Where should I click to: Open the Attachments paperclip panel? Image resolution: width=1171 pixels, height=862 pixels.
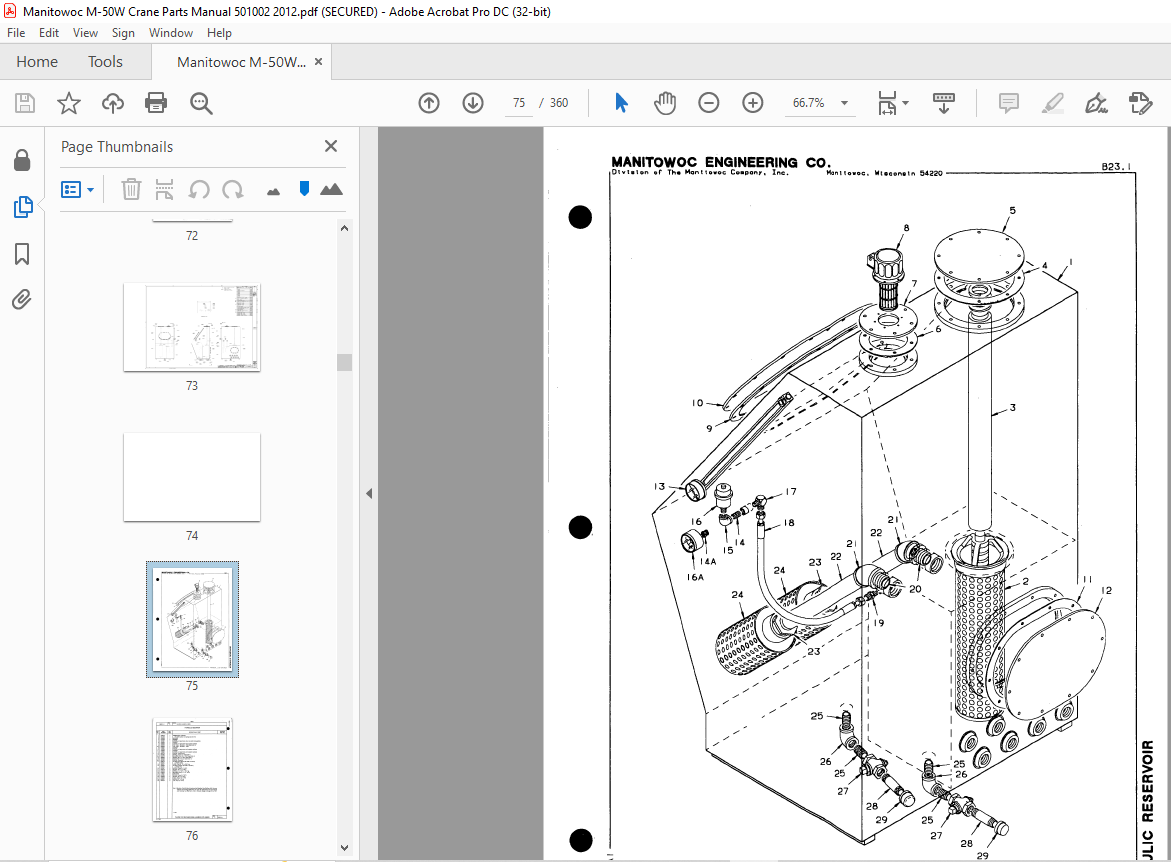click(22, 300)
